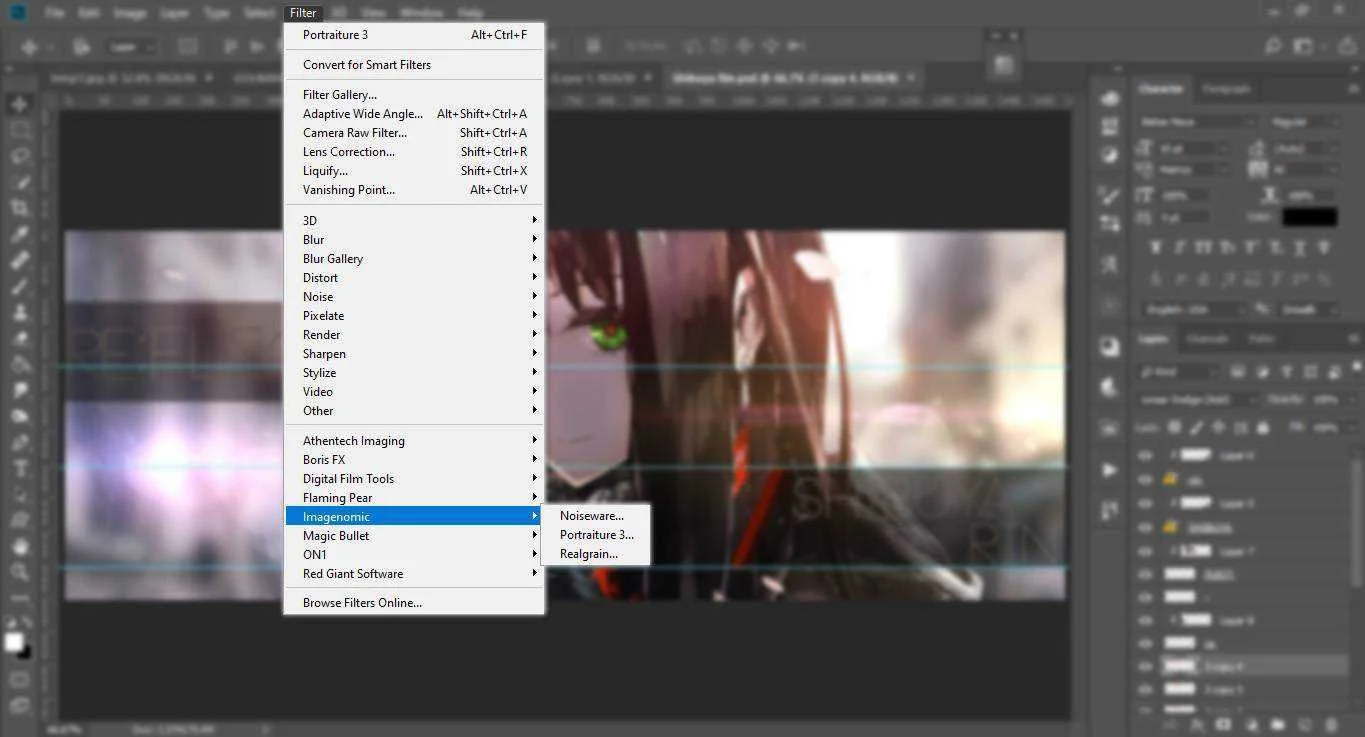Choose Portraiture 3... in Imagenomic submenu
This screenshot has width=1365, height=737.
tap(596, 535)
